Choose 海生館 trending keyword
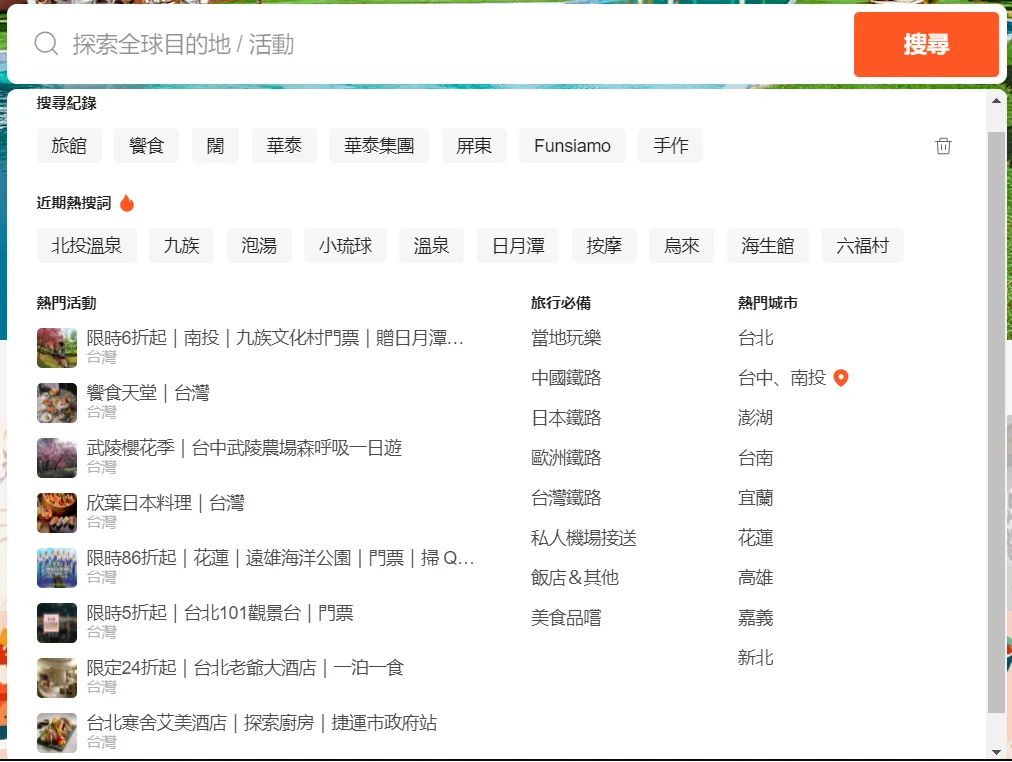The image size is (1012, 762). tap(768, 246)
